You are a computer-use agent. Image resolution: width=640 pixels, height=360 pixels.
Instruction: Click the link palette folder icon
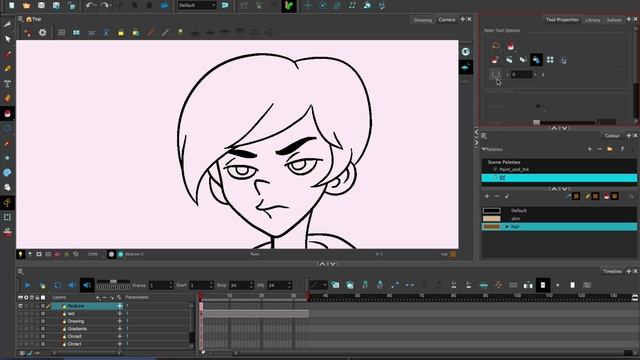click(609, 149)
